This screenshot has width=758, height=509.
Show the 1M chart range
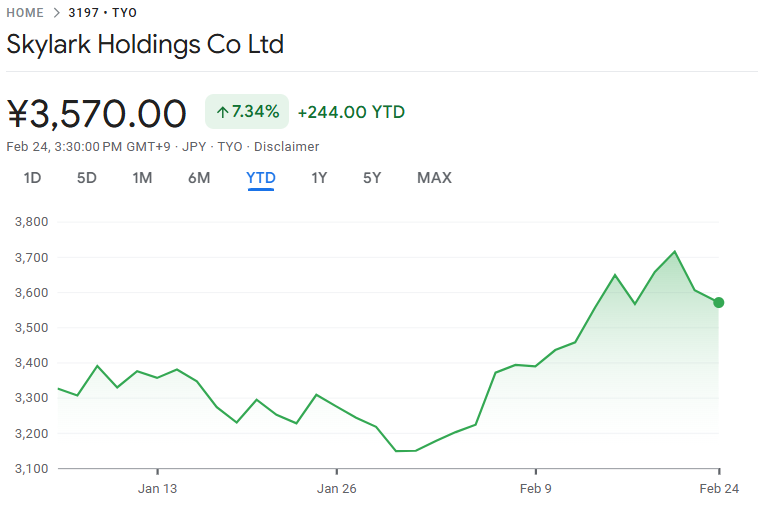click(142, 178)
